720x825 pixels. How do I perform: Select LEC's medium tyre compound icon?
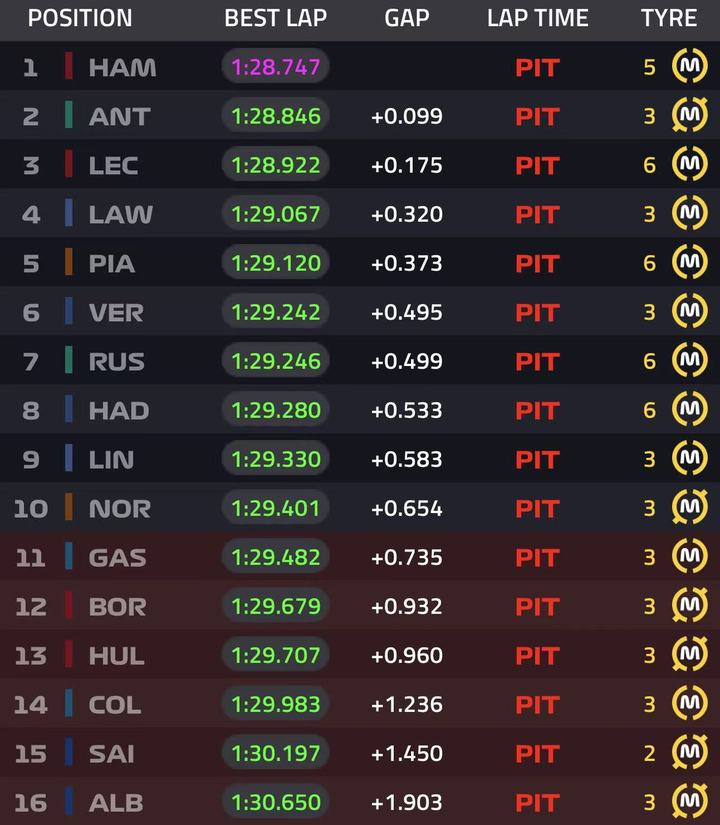click(689, 164)
